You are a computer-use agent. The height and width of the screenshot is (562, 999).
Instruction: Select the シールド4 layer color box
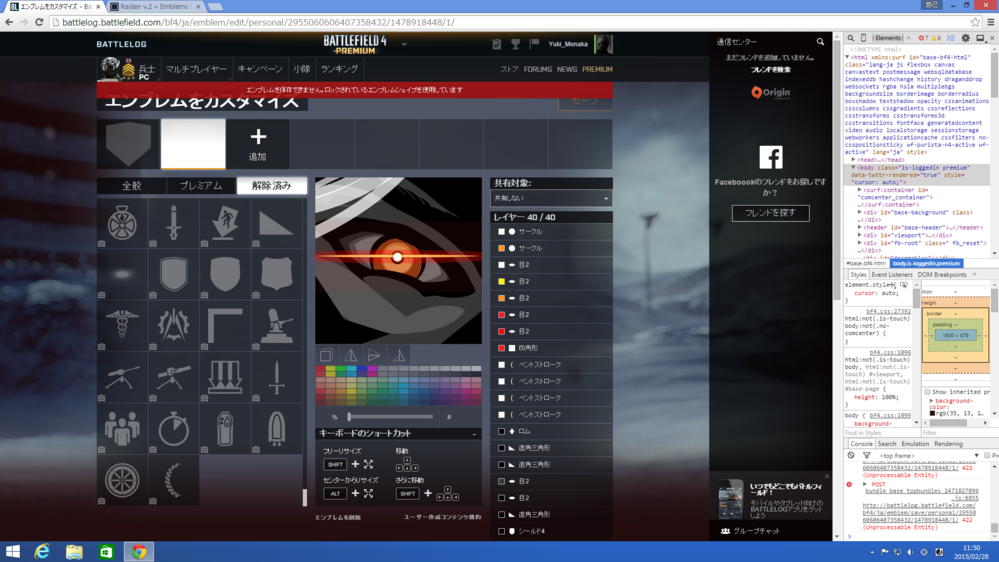501,531
